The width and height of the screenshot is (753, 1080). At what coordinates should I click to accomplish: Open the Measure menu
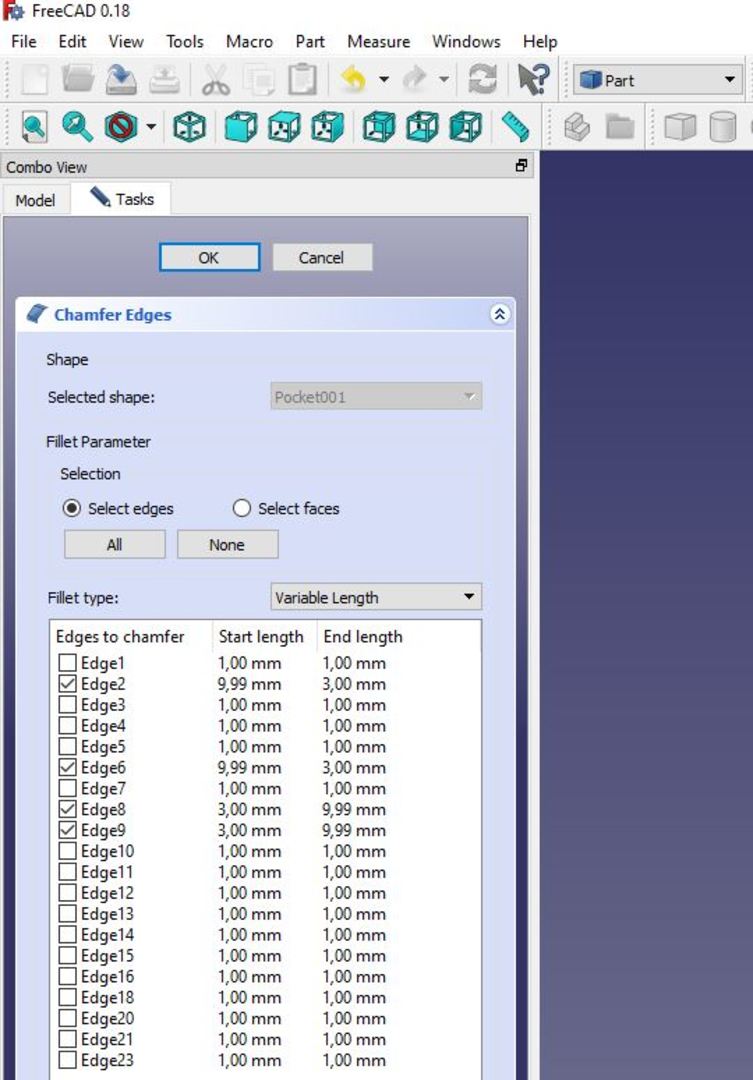coord(378,41)
